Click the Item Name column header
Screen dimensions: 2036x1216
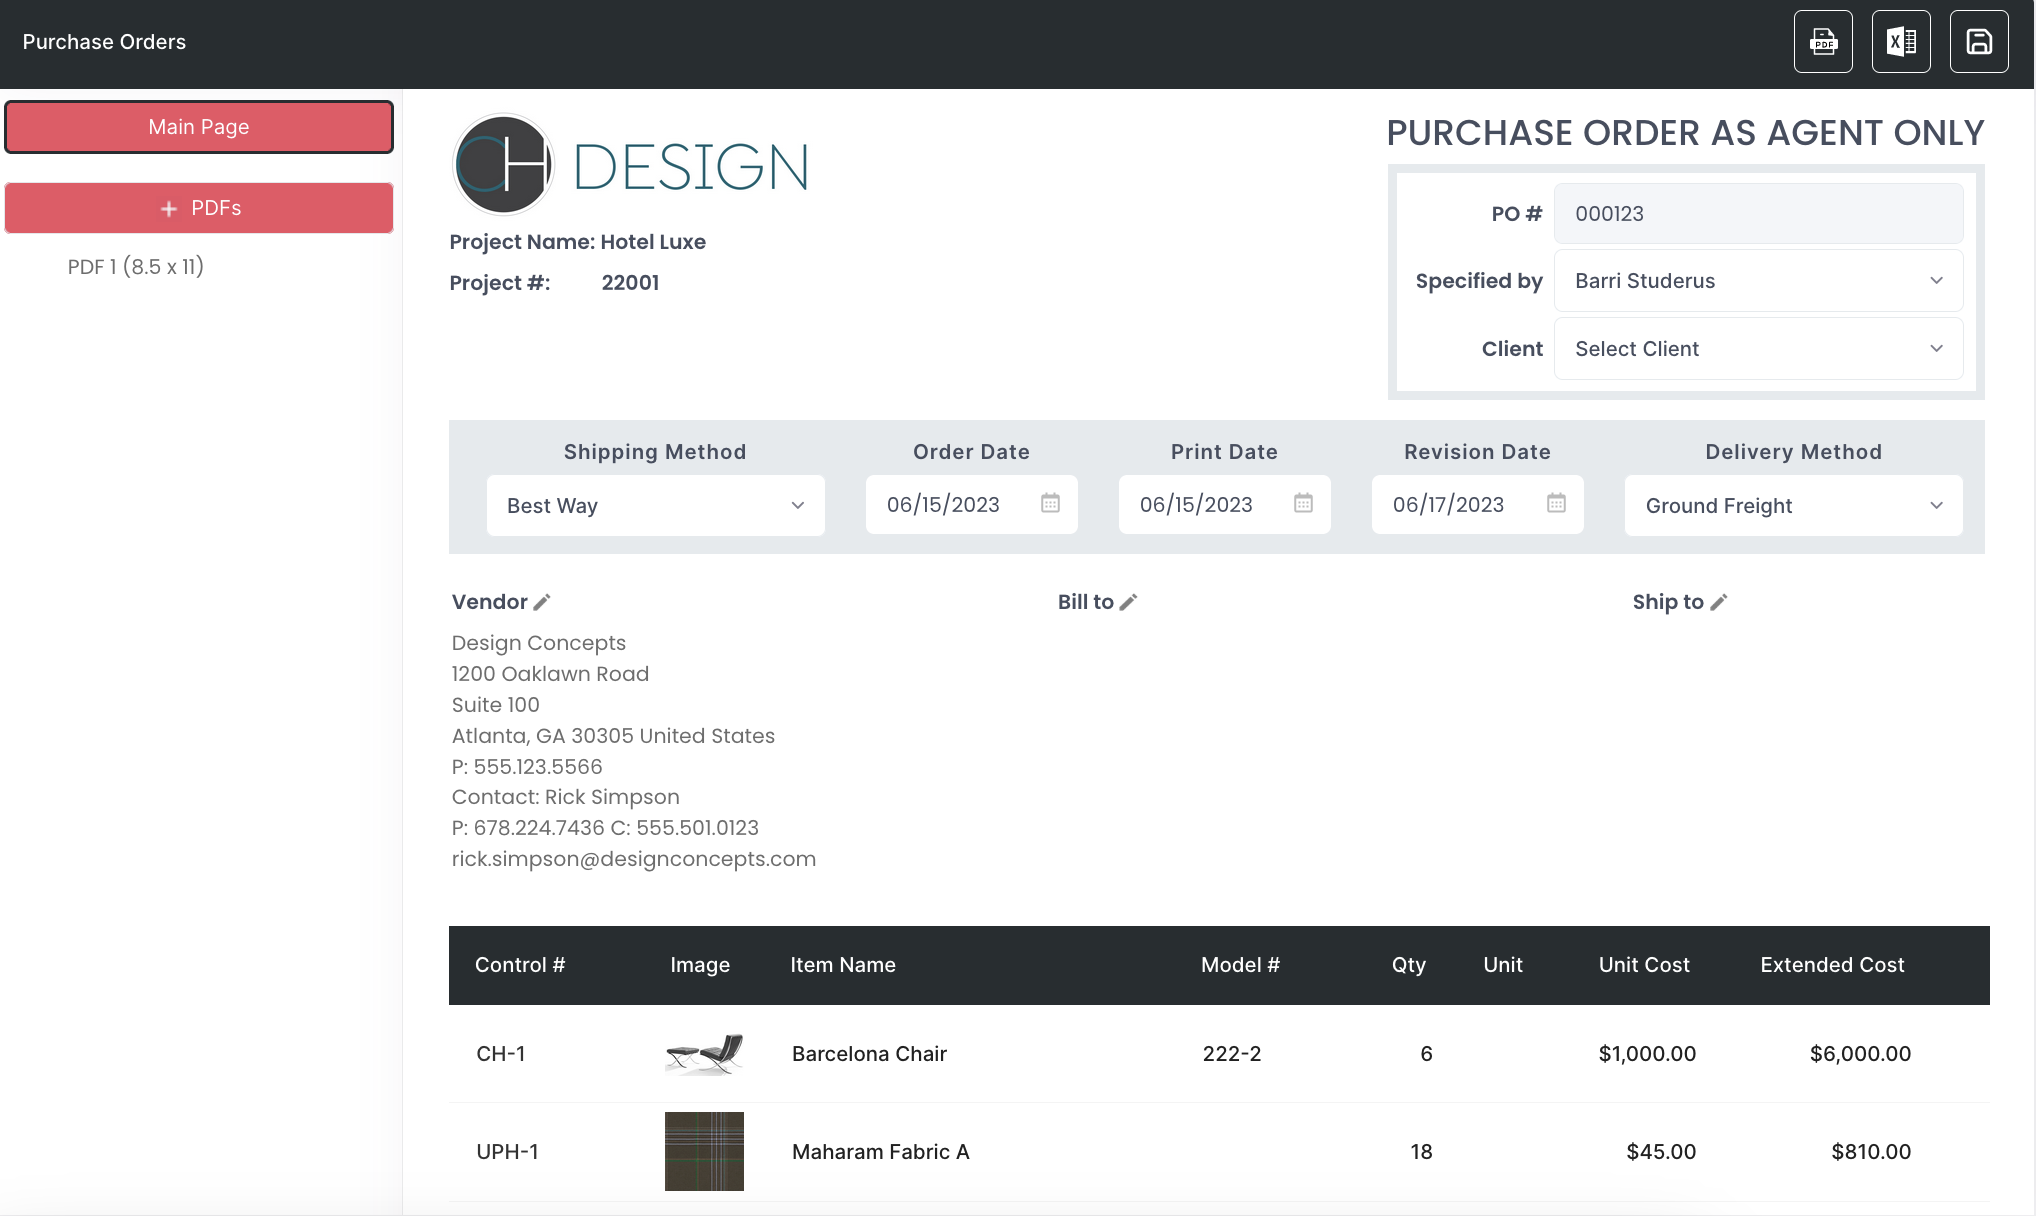(843, 965)
